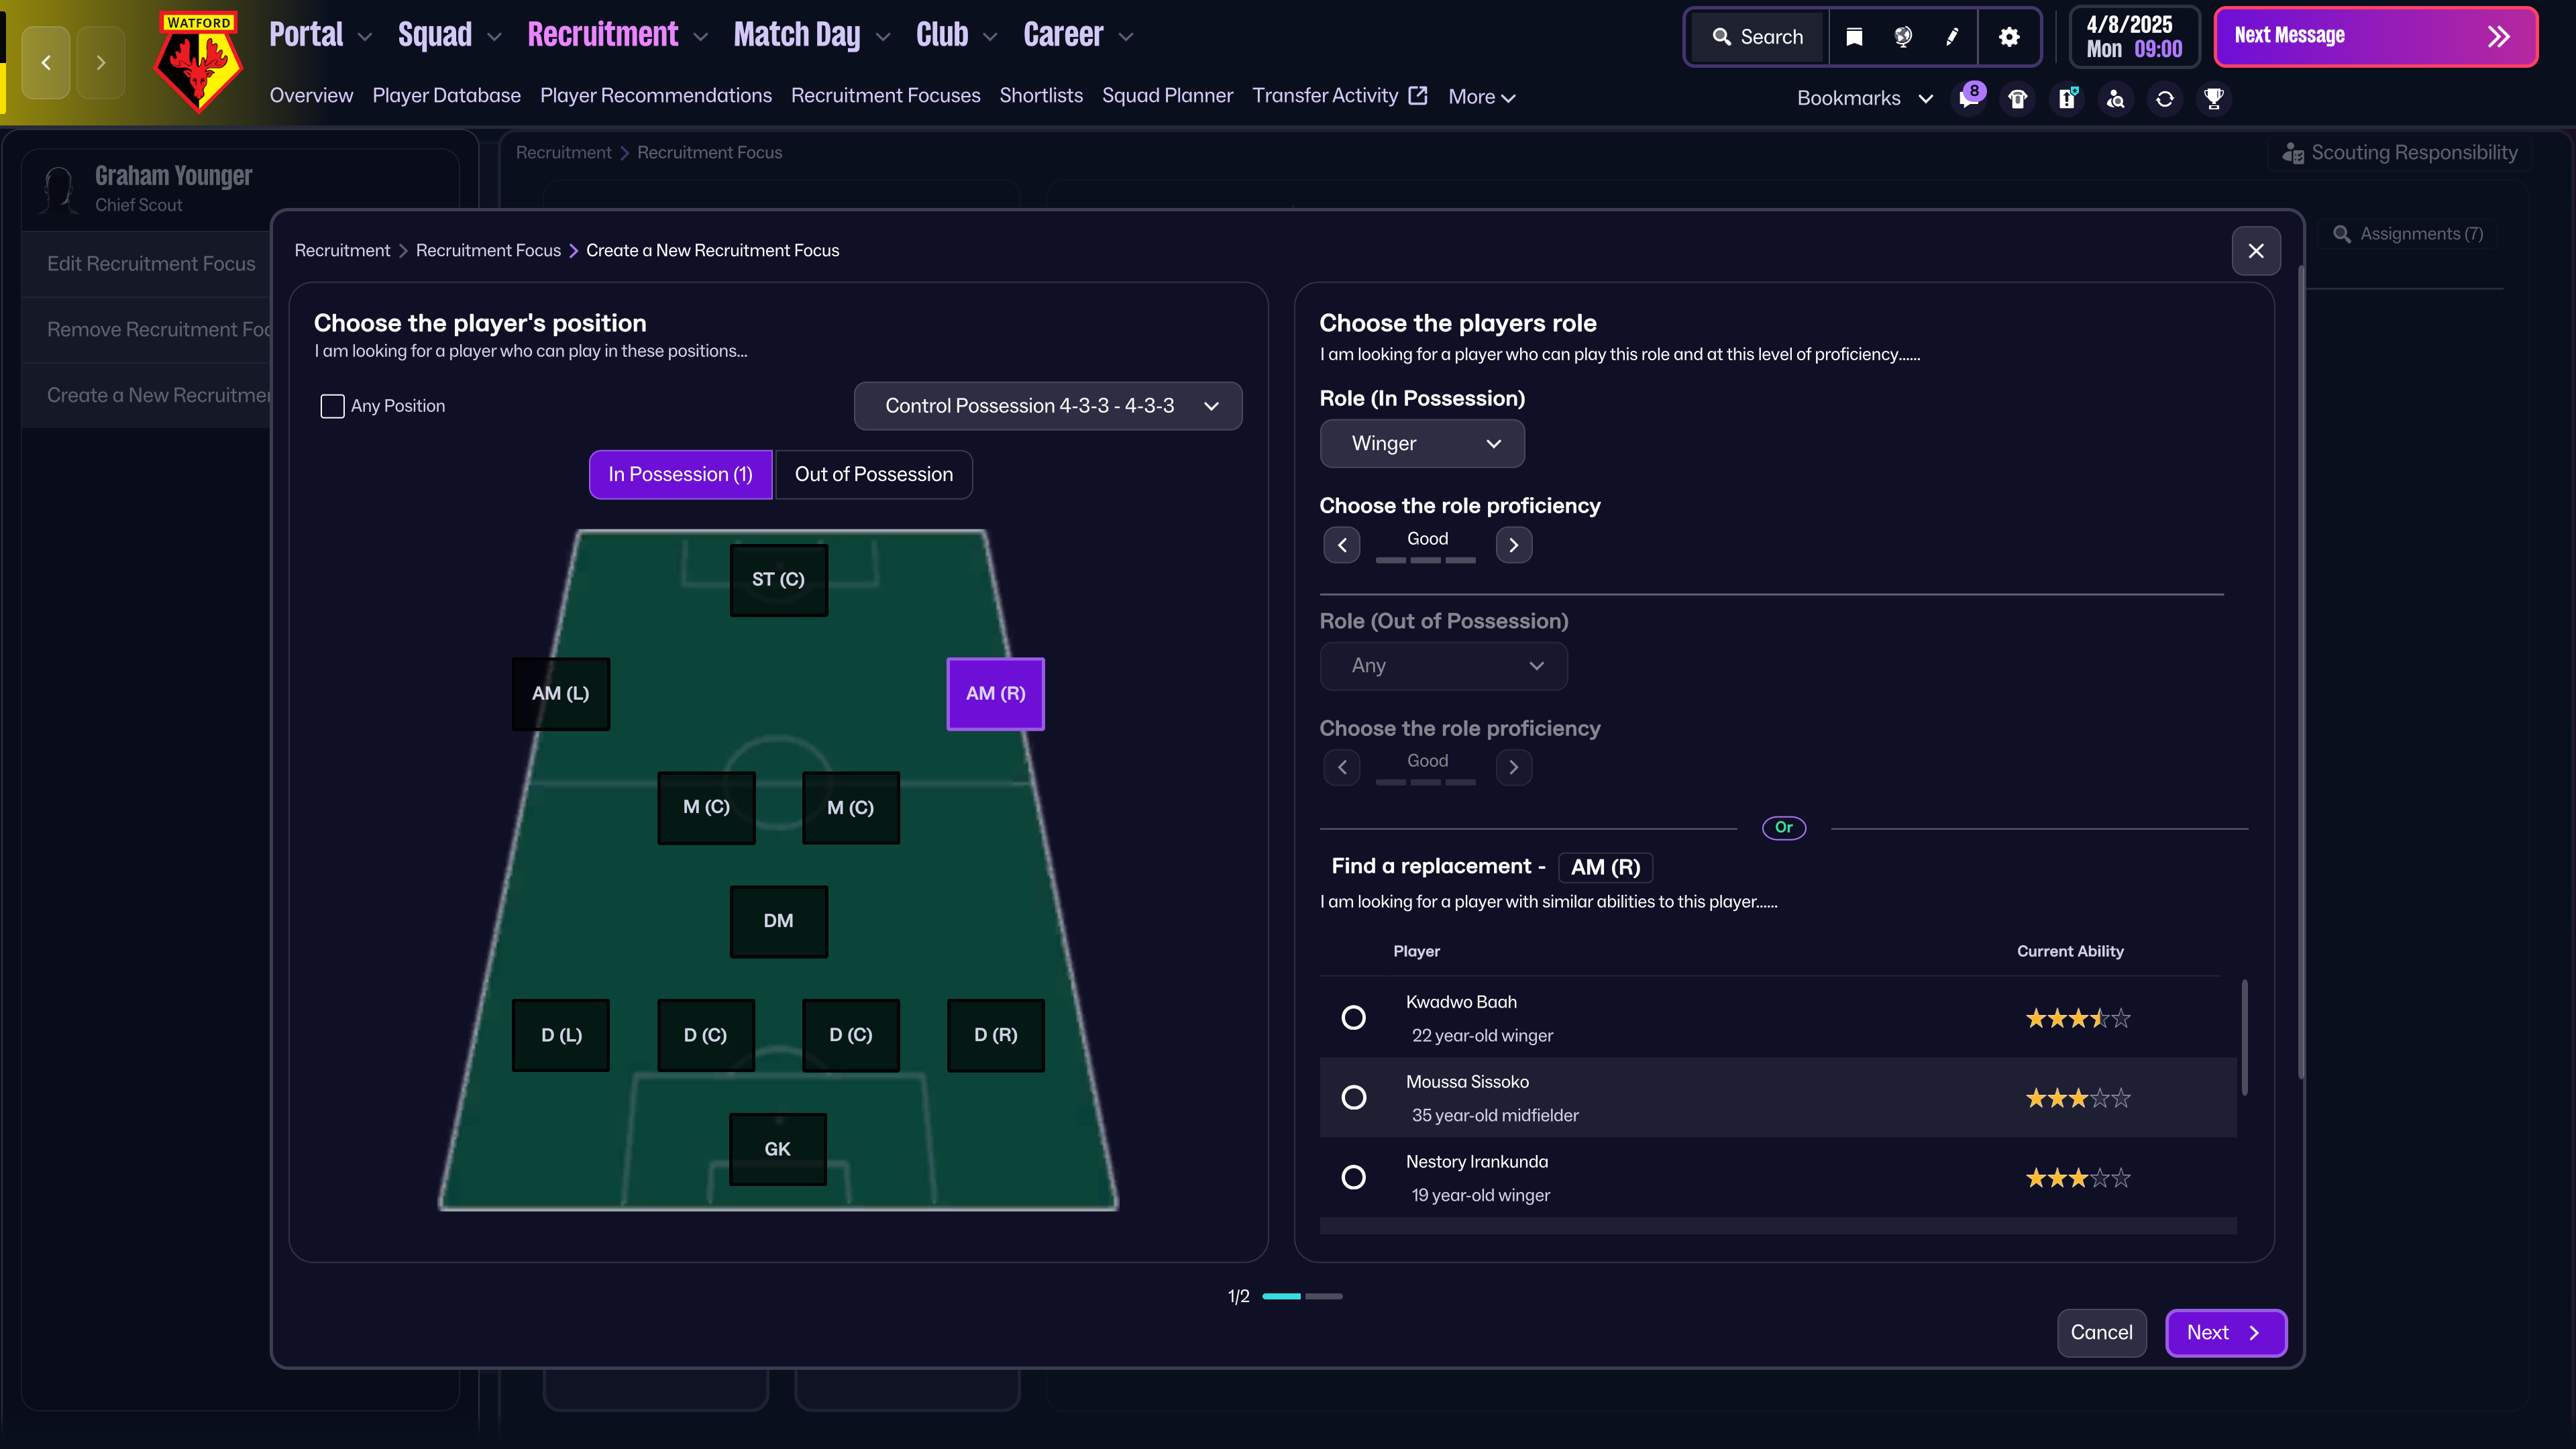Screen dimensions: 2576x1449
Task: Expand the Control Possession 4-3-3 tactic dropdown
Action: pos(1048,406)
